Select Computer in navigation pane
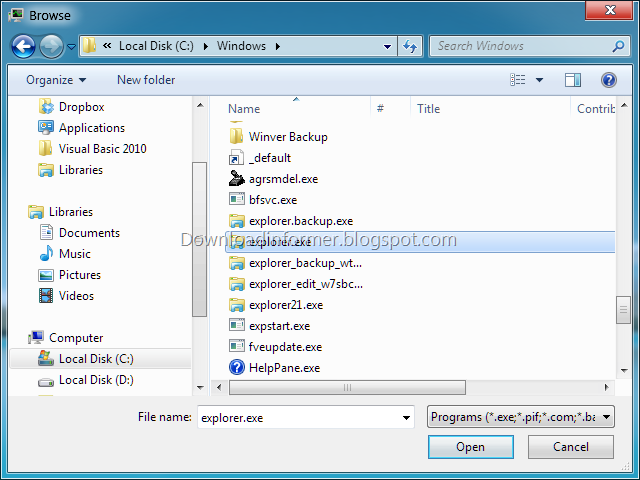 point(65,338)
